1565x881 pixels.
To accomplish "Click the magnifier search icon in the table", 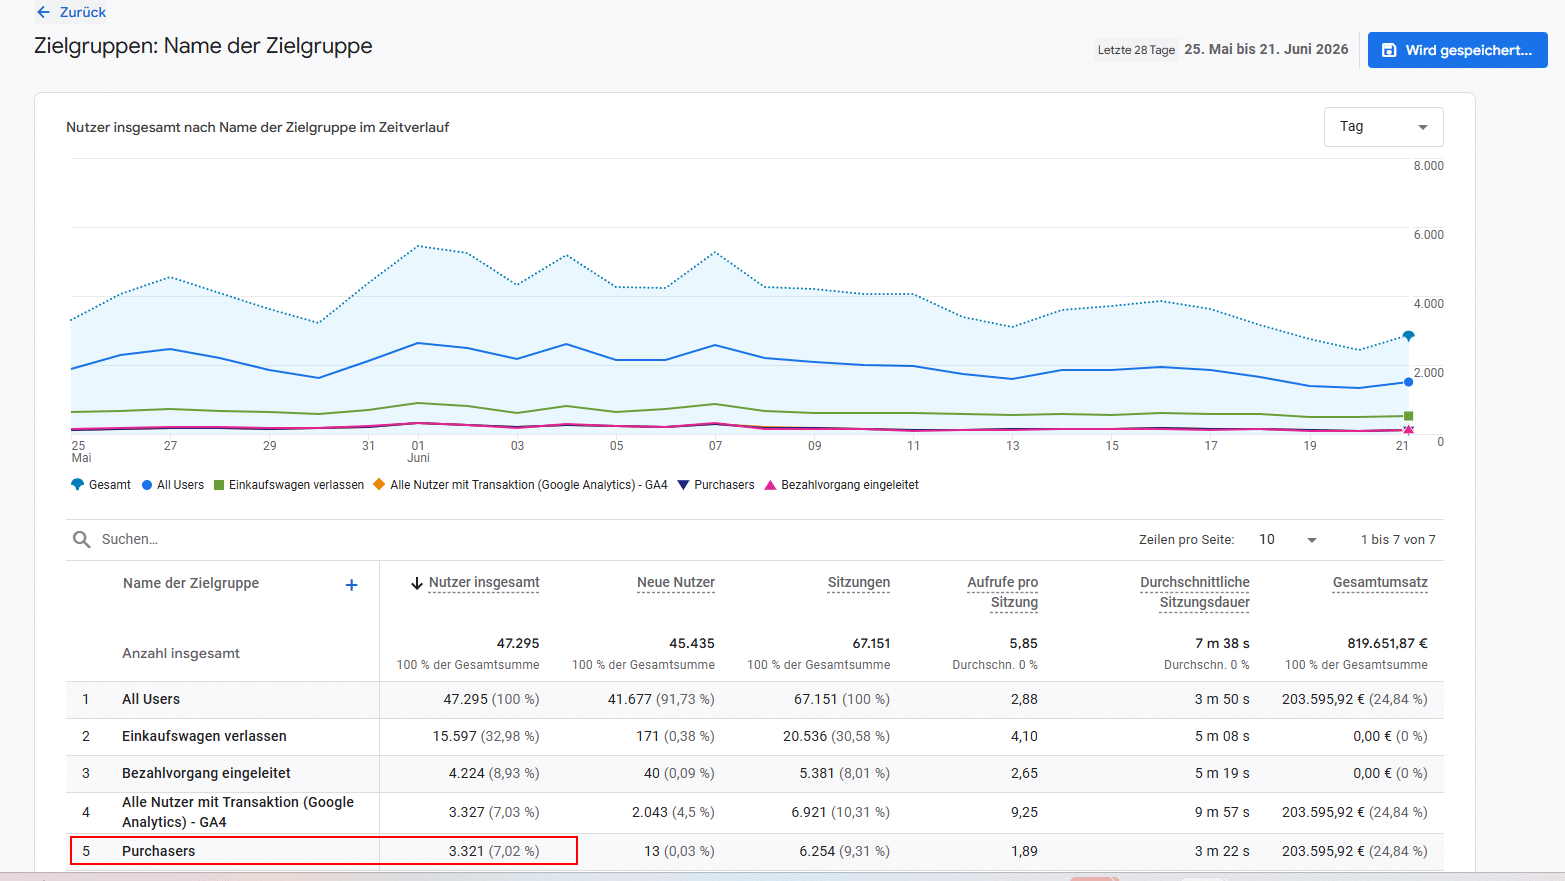I will pos(82,539).
